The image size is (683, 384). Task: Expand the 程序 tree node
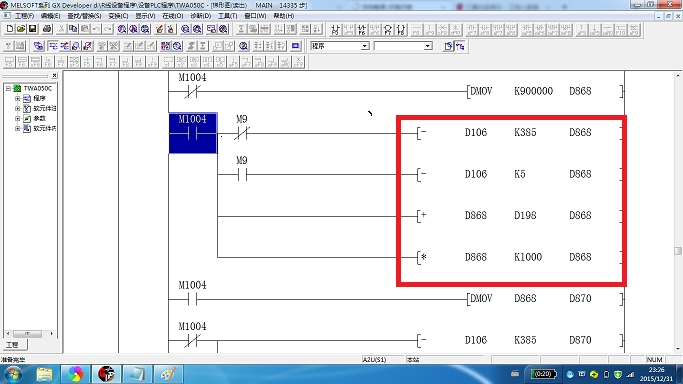coord(17,98)
